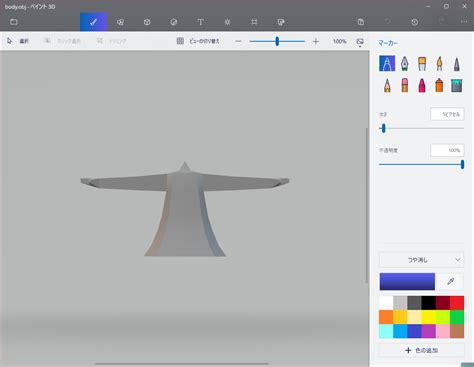
Task: Open the Stickers tab
Action: (173, 22)
